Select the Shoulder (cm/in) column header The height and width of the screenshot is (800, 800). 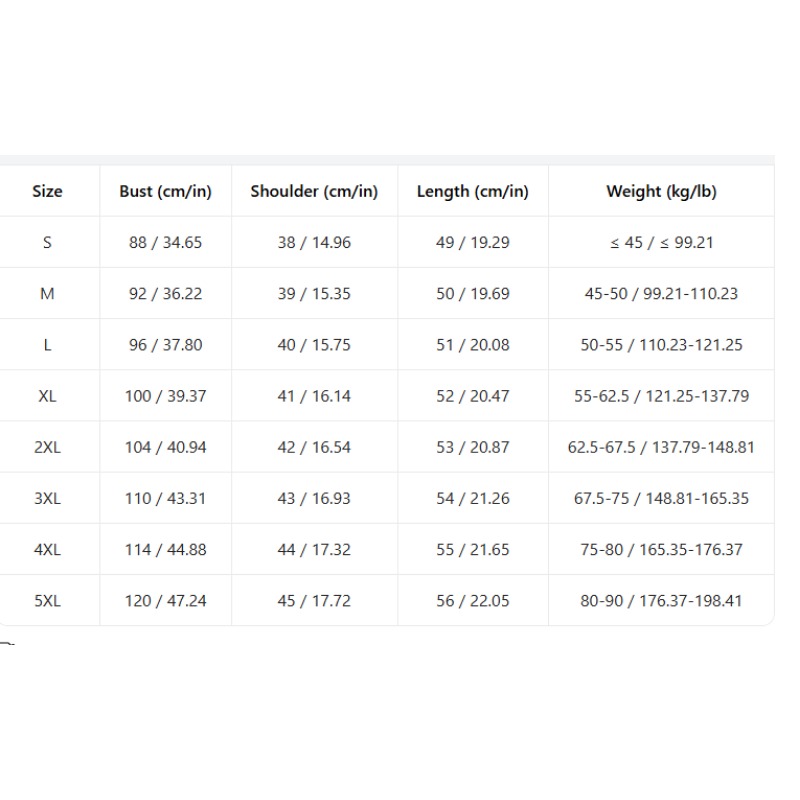coord(314,191)
